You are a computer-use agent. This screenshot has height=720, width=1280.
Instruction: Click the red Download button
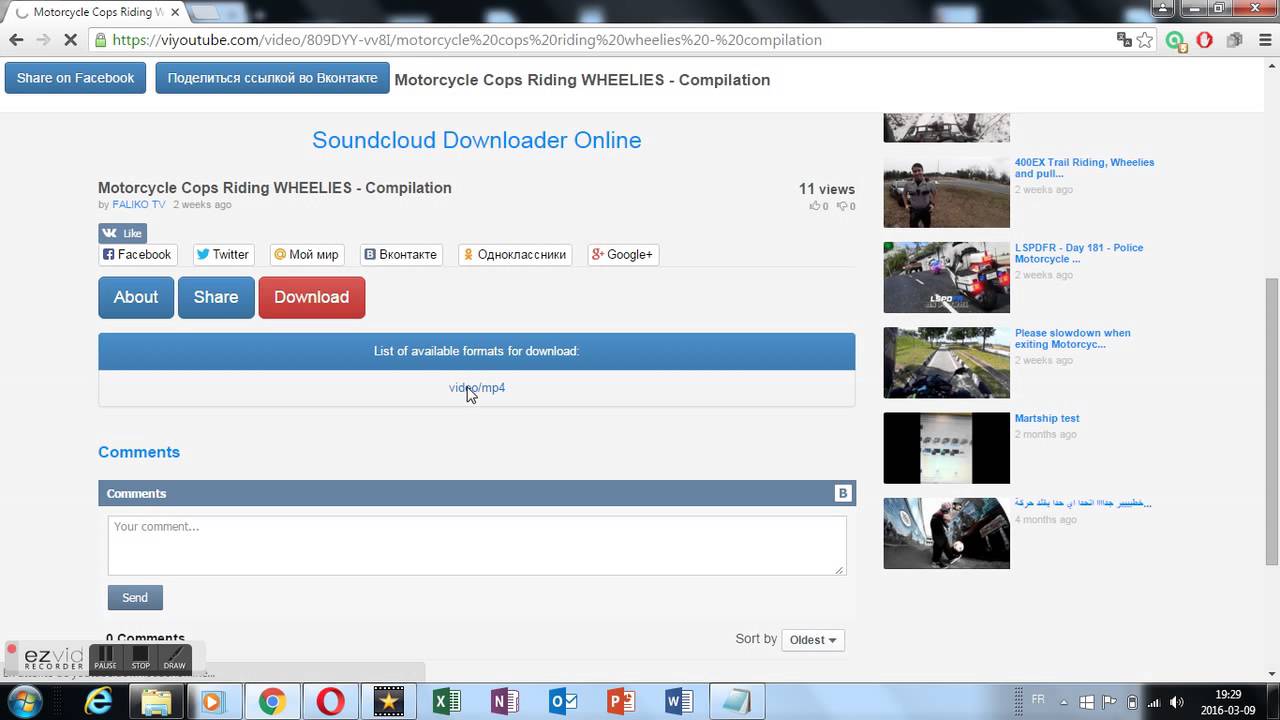pos(311,297)
